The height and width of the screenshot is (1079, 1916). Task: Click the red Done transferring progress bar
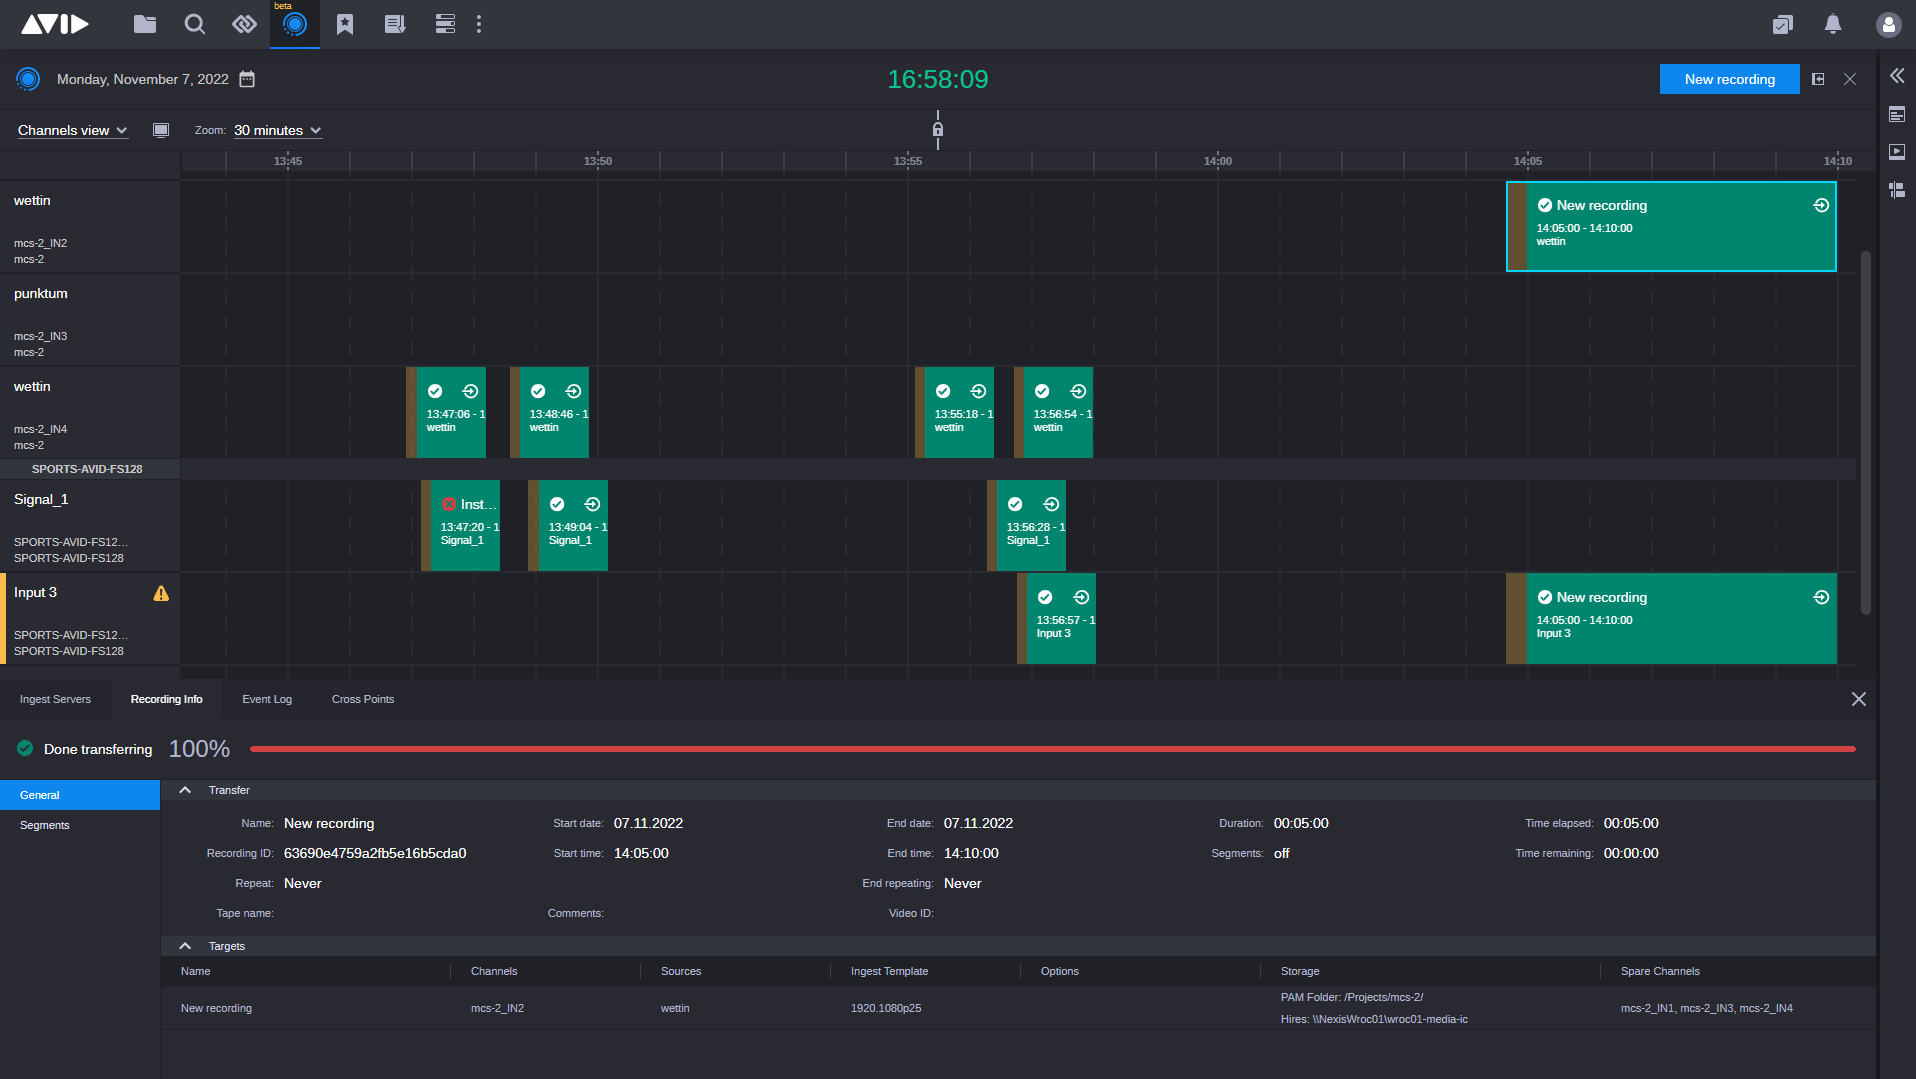1050,748
